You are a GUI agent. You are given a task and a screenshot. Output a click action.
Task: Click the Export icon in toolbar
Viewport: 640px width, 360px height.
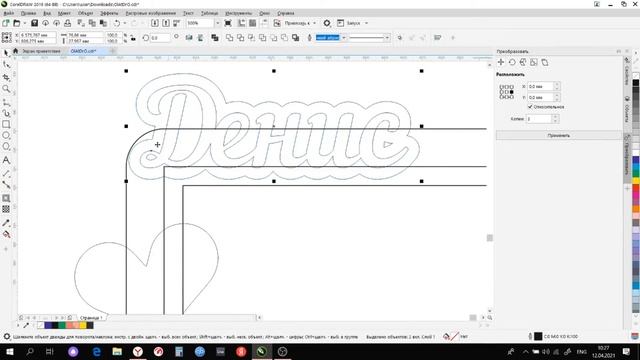pos(166,23)
